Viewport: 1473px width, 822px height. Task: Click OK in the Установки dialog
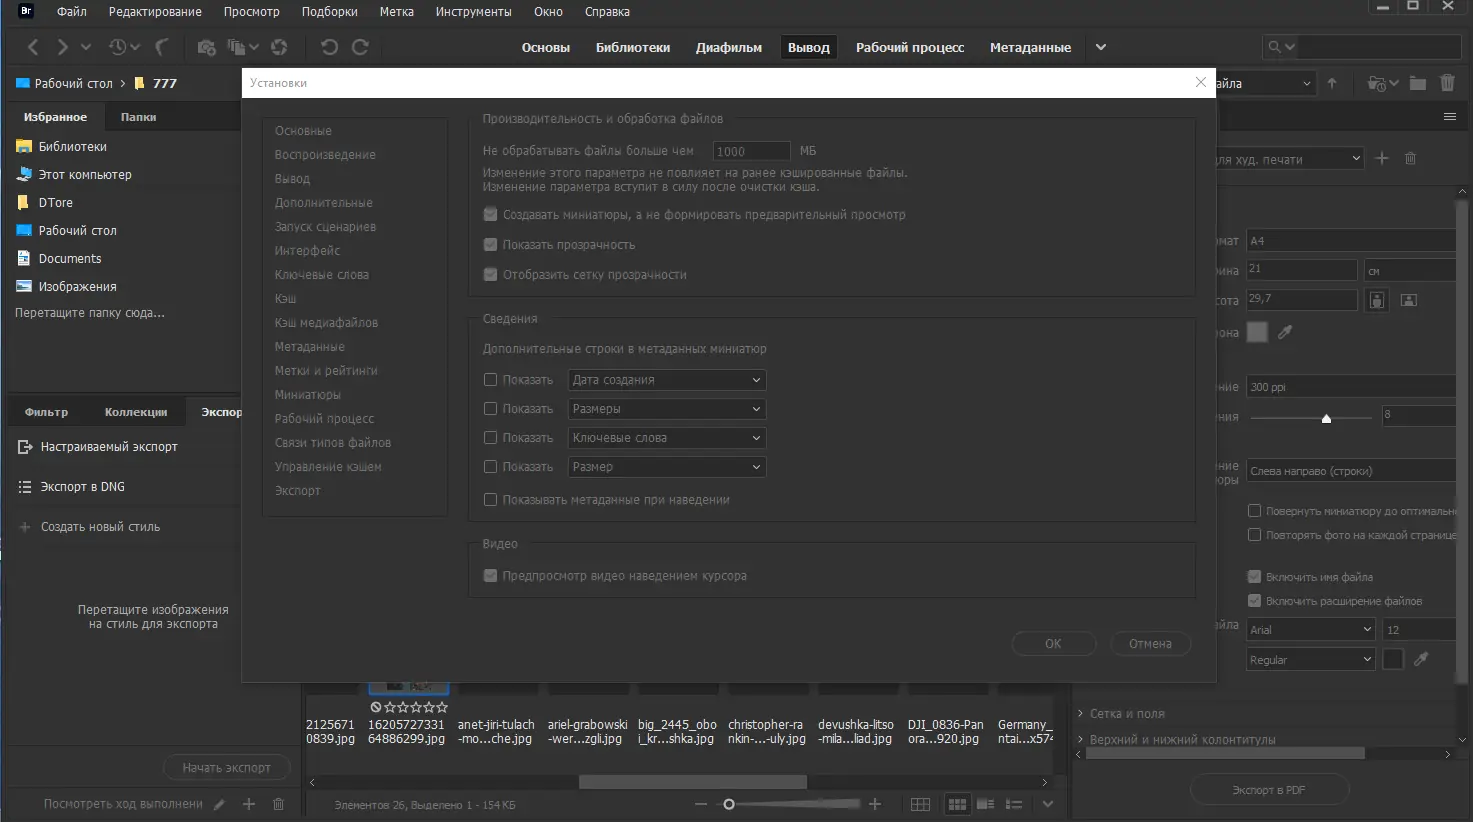pyautogui.click(x=1053, y=644)
